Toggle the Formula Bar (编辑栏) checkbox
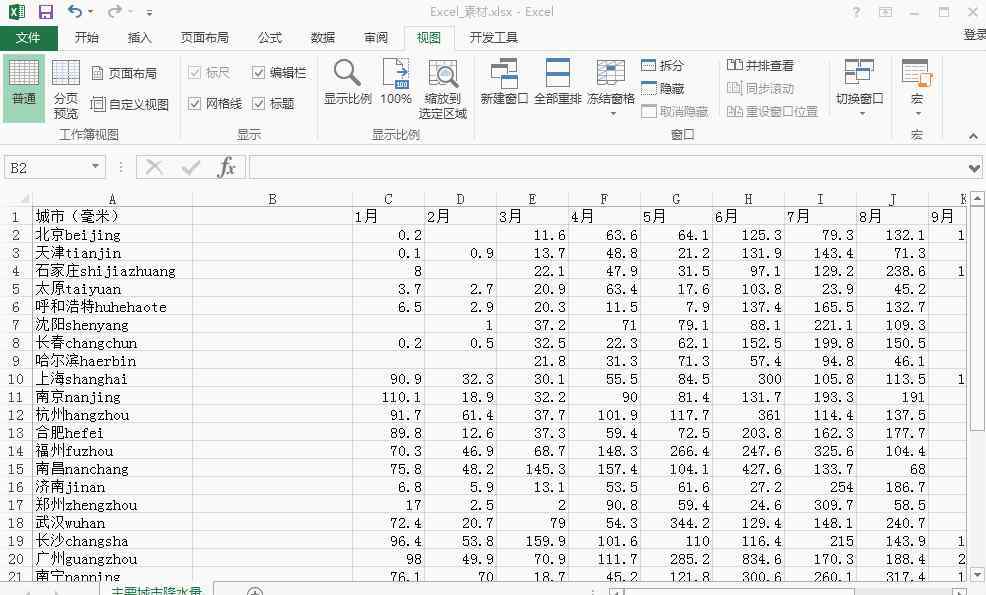Image resolution: width=986 pixels, height=595 pixels. tap(259, 73)
